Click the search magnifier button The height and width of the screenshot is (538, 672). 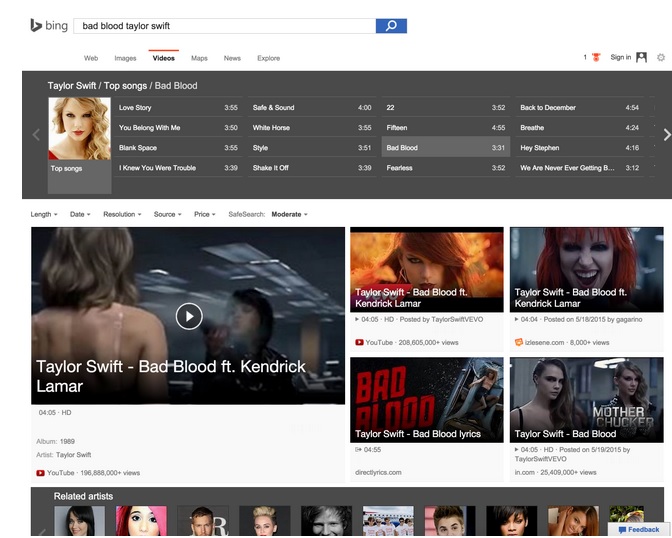coord(391,26)
